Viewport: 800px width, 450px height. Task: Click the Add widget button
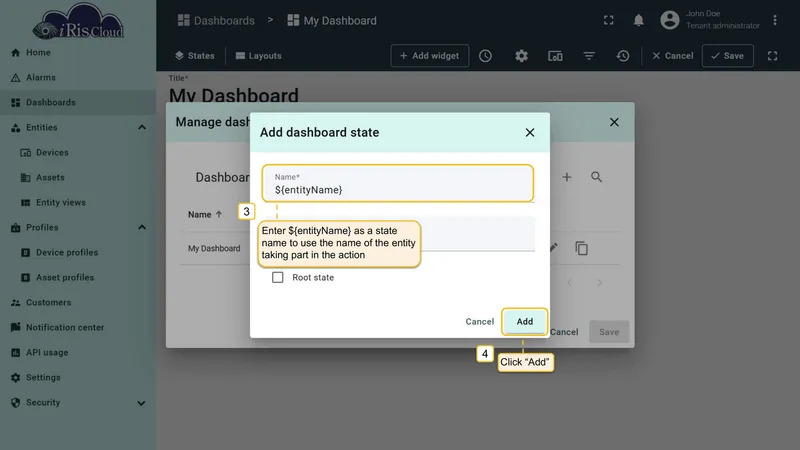pos(430,56)
